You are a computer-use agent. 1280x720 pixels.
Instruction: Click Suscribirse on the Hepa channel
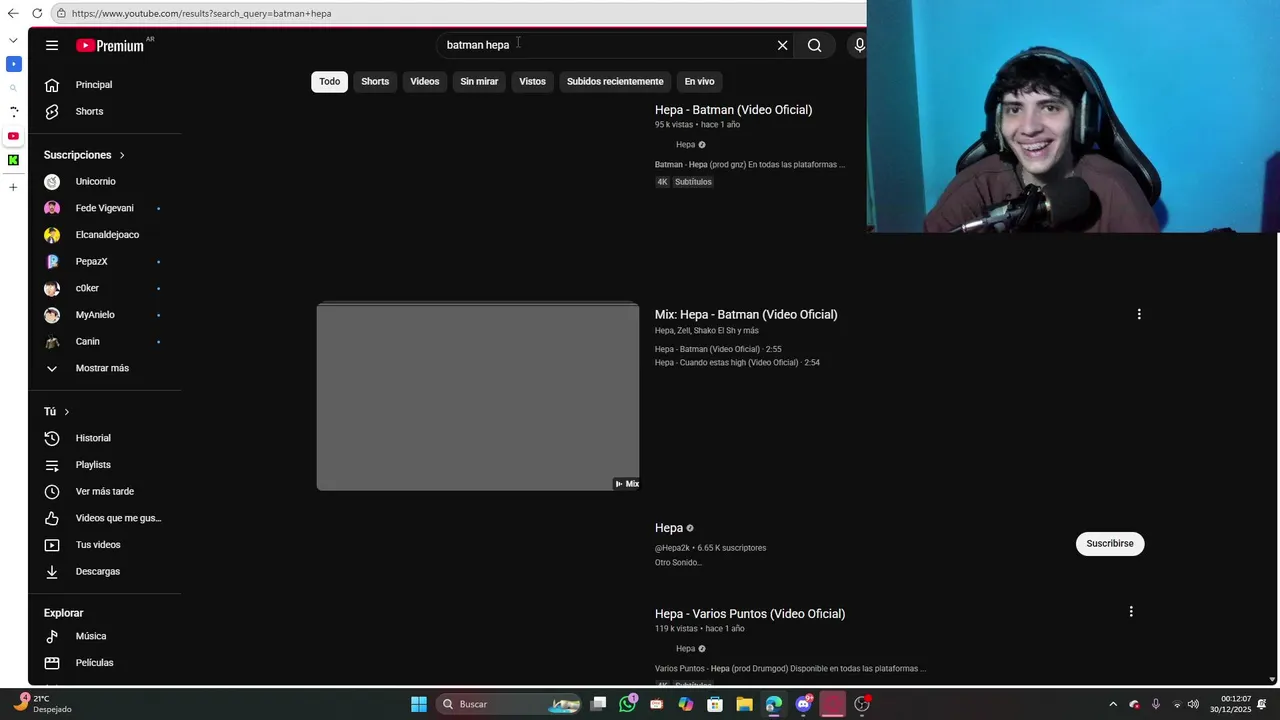pos(1110,543)
